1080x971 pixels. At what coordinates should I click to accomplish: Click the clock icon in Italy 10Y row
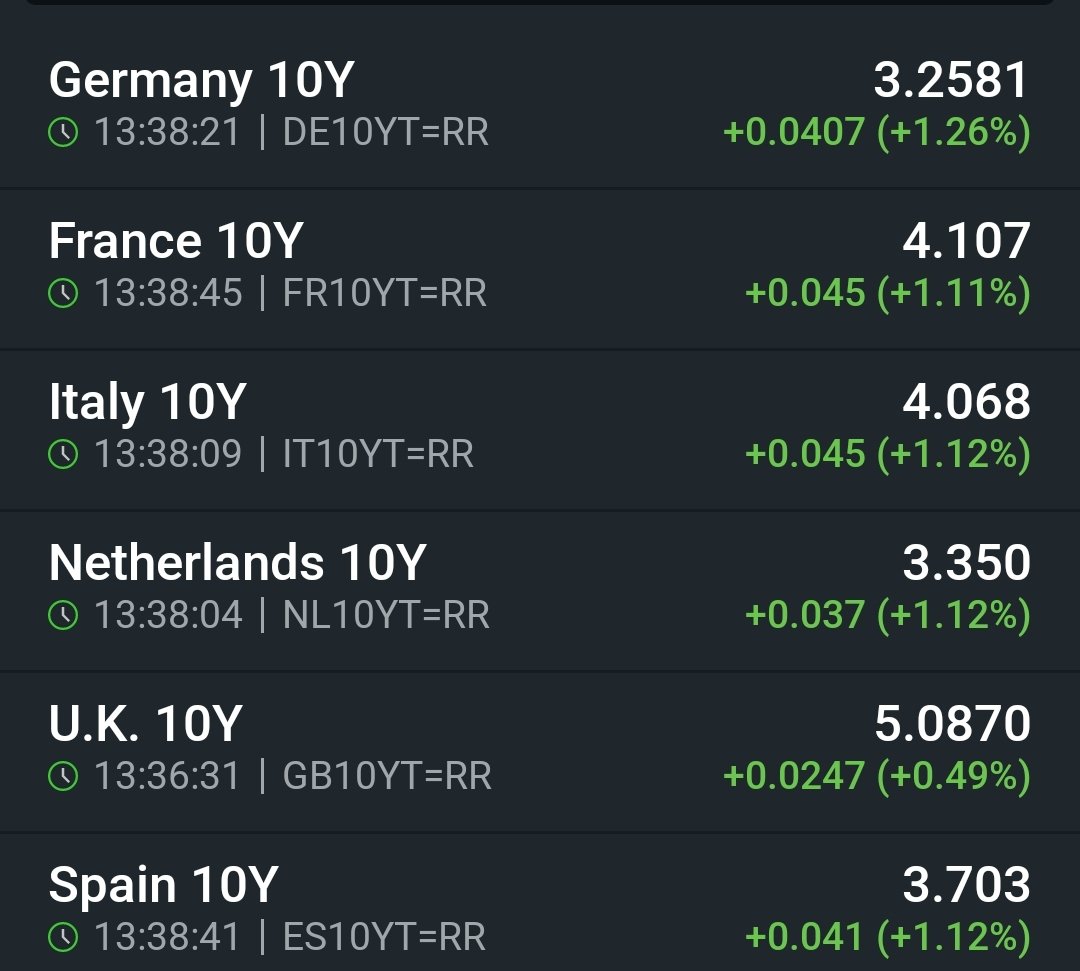coord(63,454)
